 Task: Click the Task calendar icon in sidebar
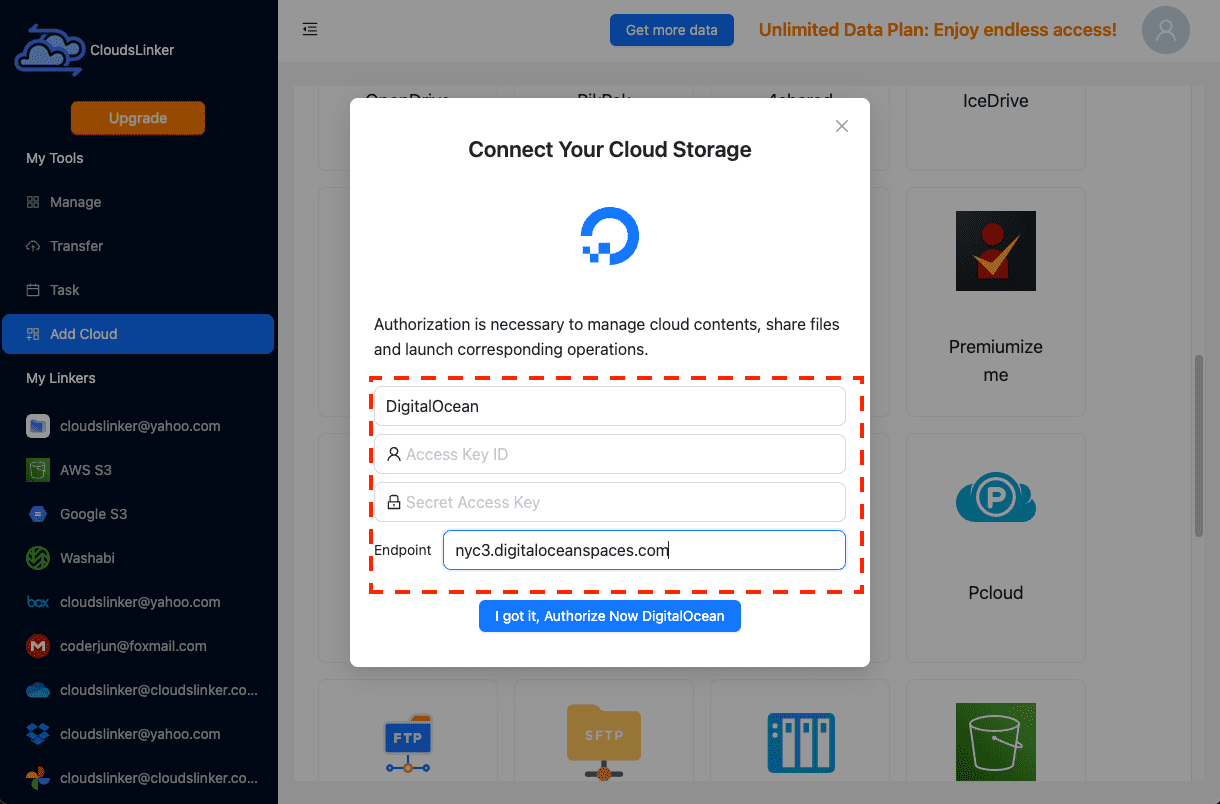coord(33,290)
